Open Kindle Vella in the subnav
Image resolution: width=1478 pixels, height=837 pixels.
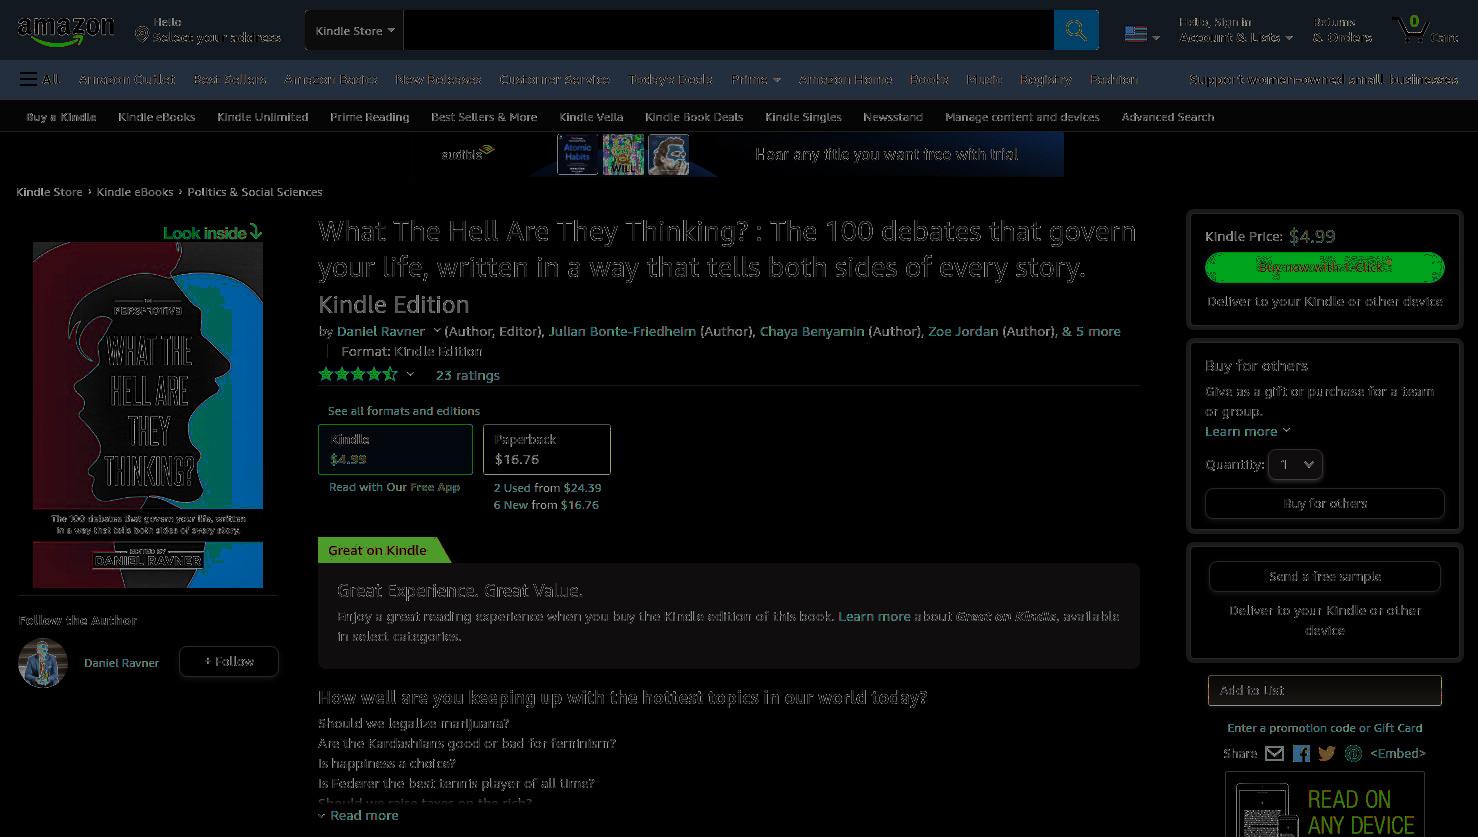click(591, 117)
